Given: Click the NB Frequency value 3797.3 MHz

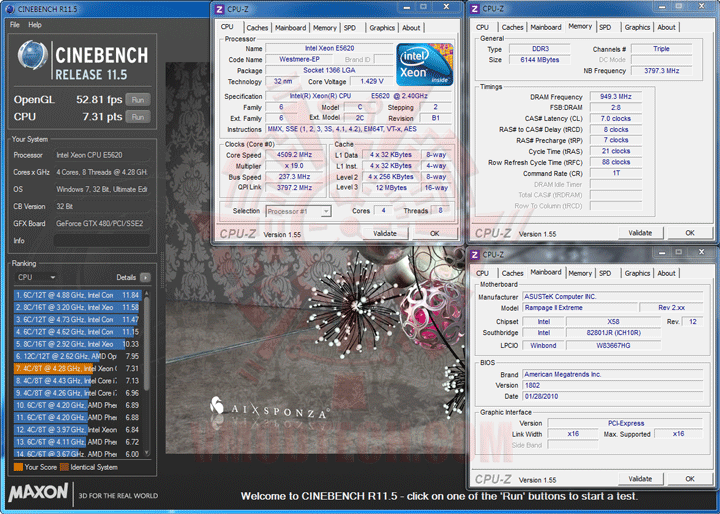Looking at the screenshot, I should [662, 71].
